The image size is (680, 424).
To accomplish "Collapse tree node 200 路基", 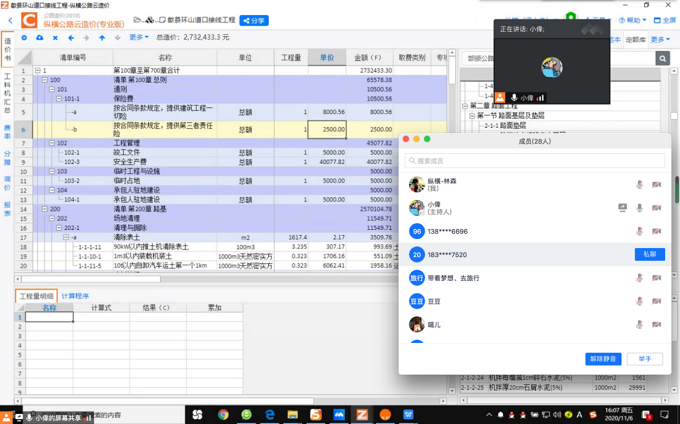I will point(45,209).
